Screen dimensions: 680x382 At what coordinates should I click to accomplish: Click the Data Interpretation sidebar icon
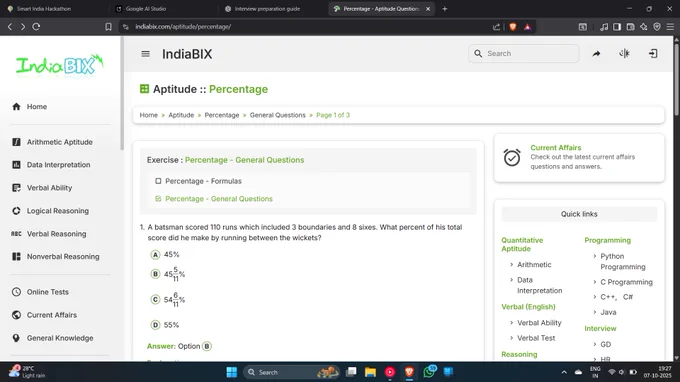pos(16,165)
